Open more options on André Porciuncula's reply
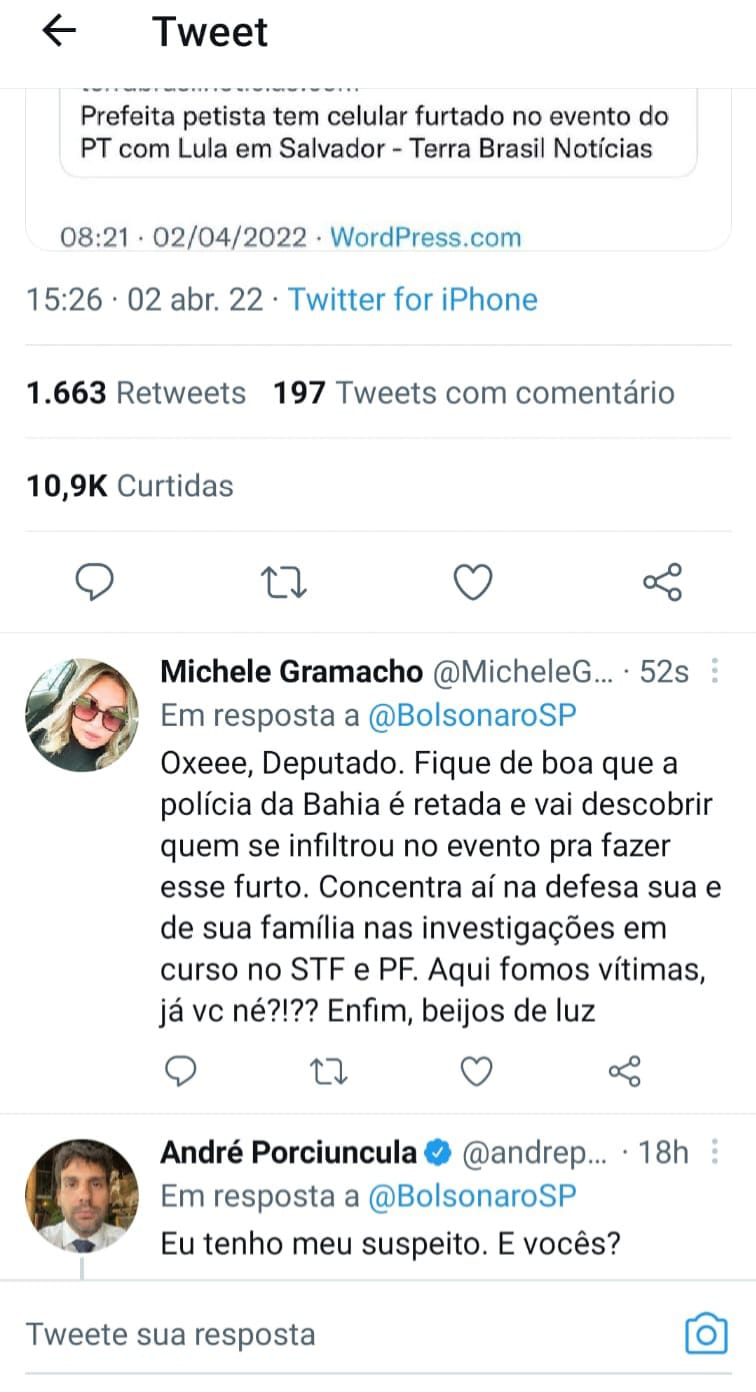Viewport: 756px width, 1392px height. pos(715,1152)
